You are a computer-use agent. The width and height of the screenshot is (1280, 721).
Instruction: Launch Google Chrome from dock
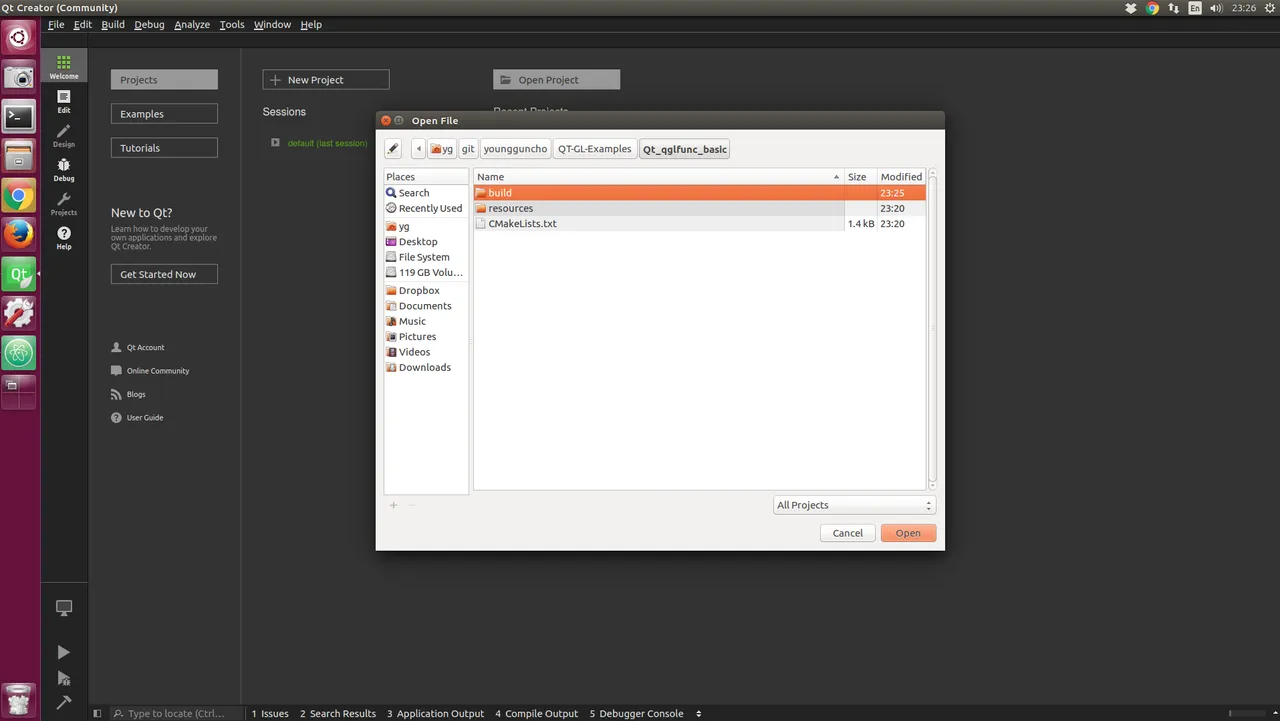(x=19, y=195)
